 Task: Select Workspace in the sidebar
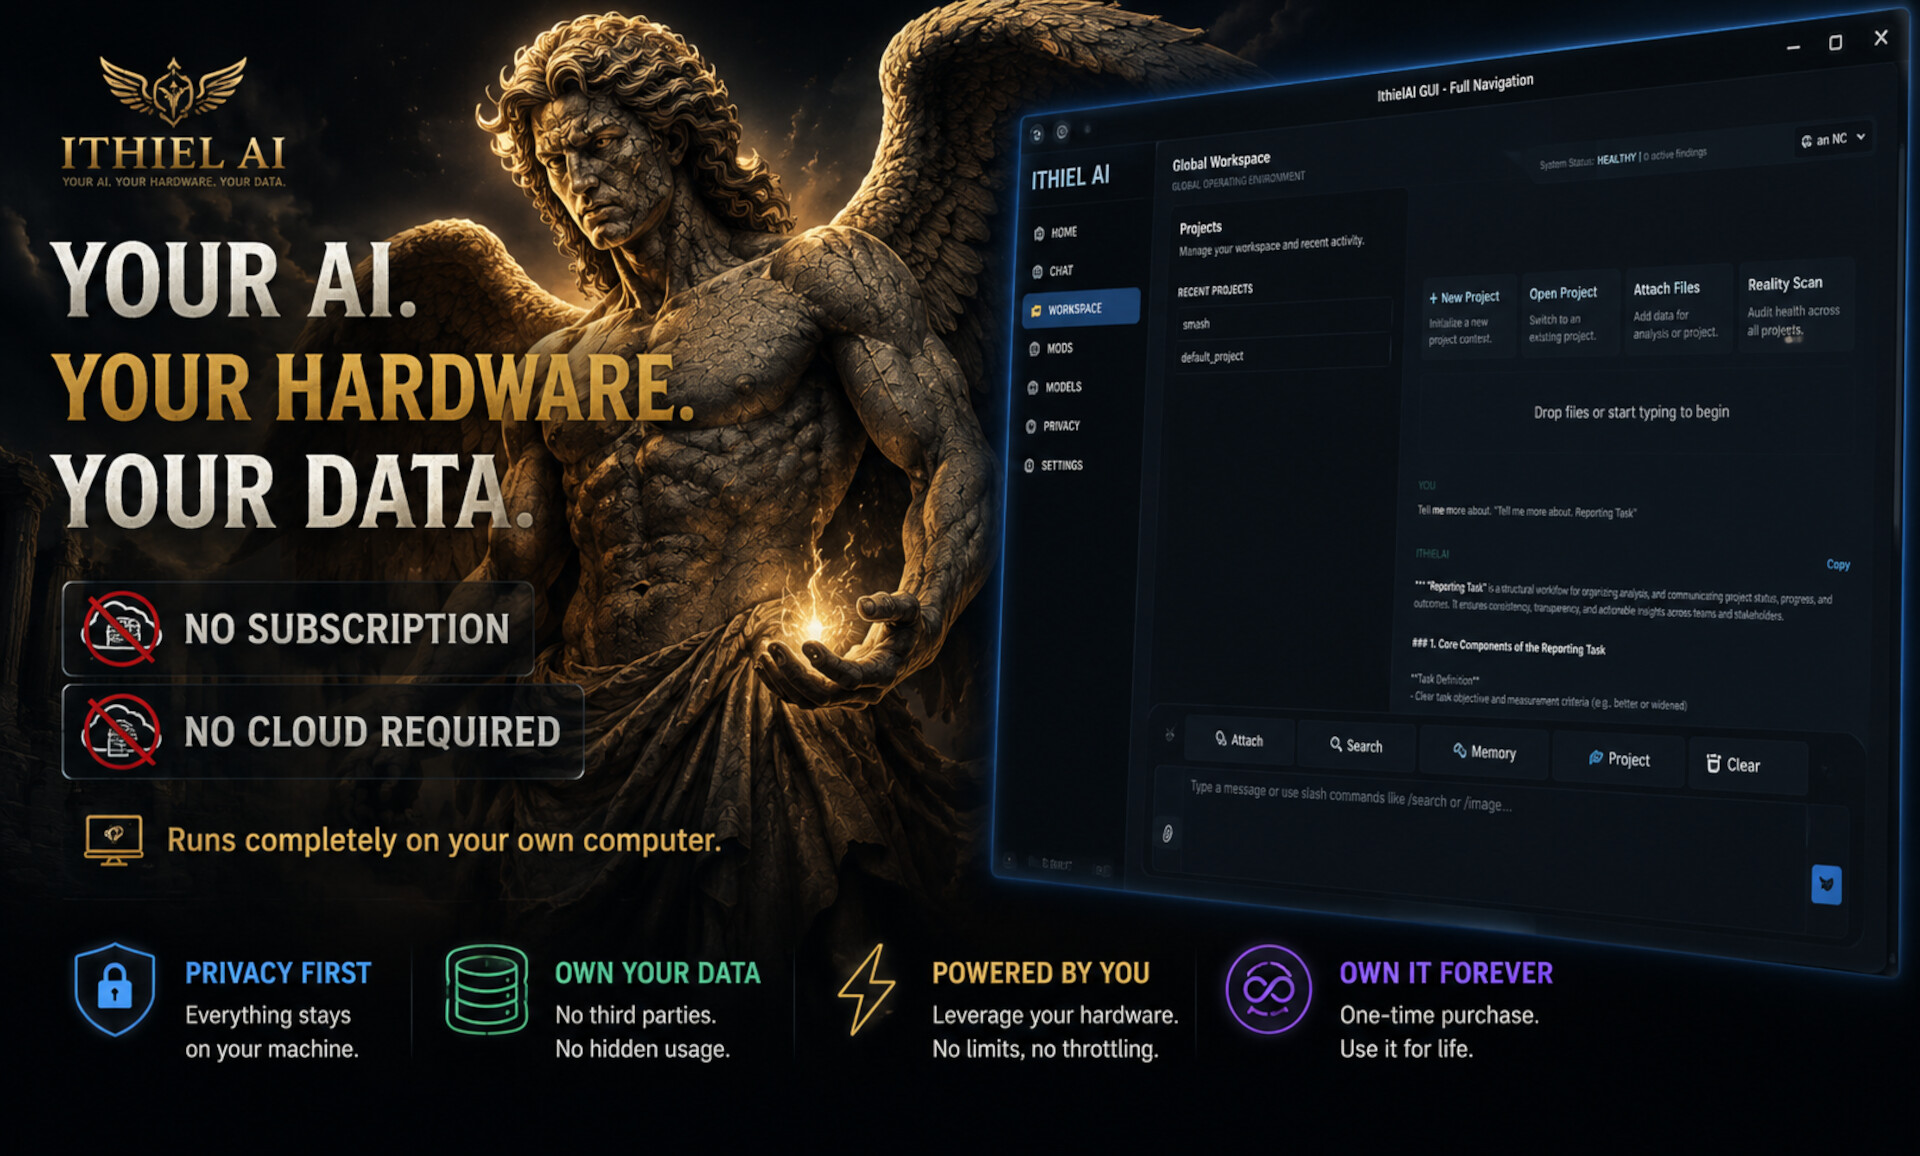click(x=1081, y=309)
